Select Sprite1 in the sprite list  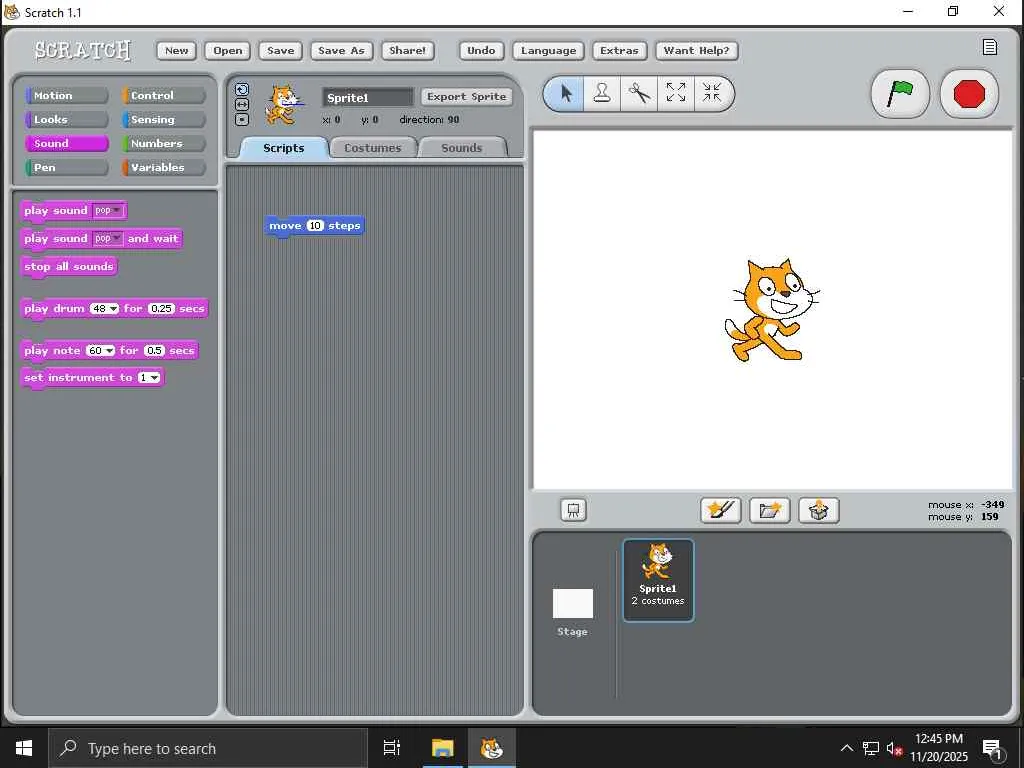tap(658, 580)
